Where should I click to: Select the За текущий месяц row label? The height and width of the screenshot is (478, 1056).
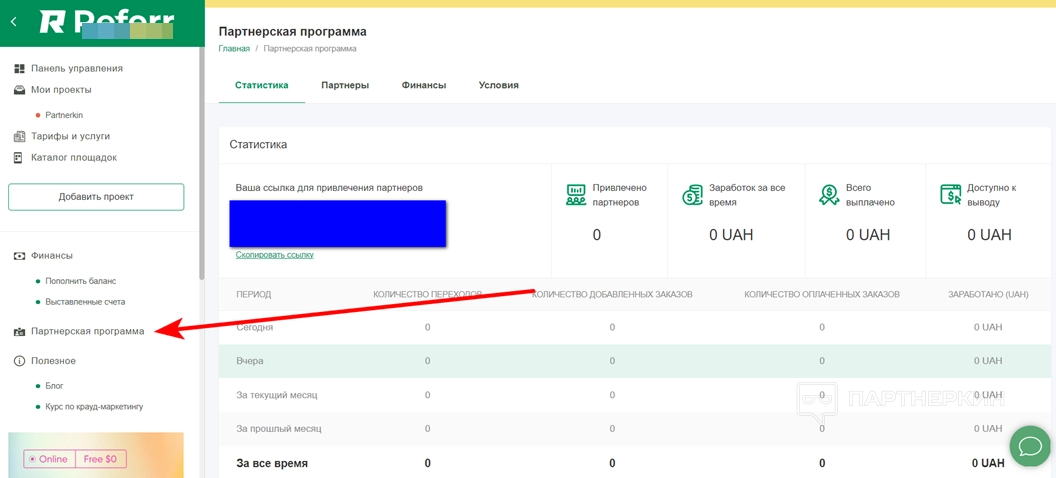(x=277, y=395)
